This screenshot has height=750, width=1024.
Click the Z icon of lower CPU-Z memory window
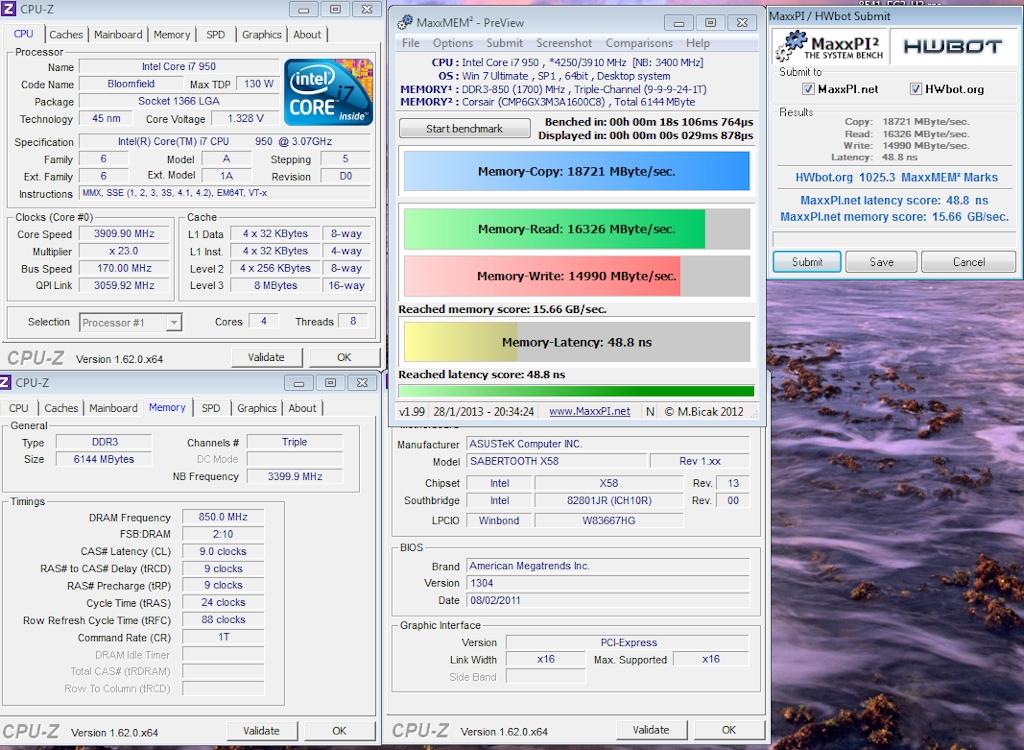coord(5,382)
